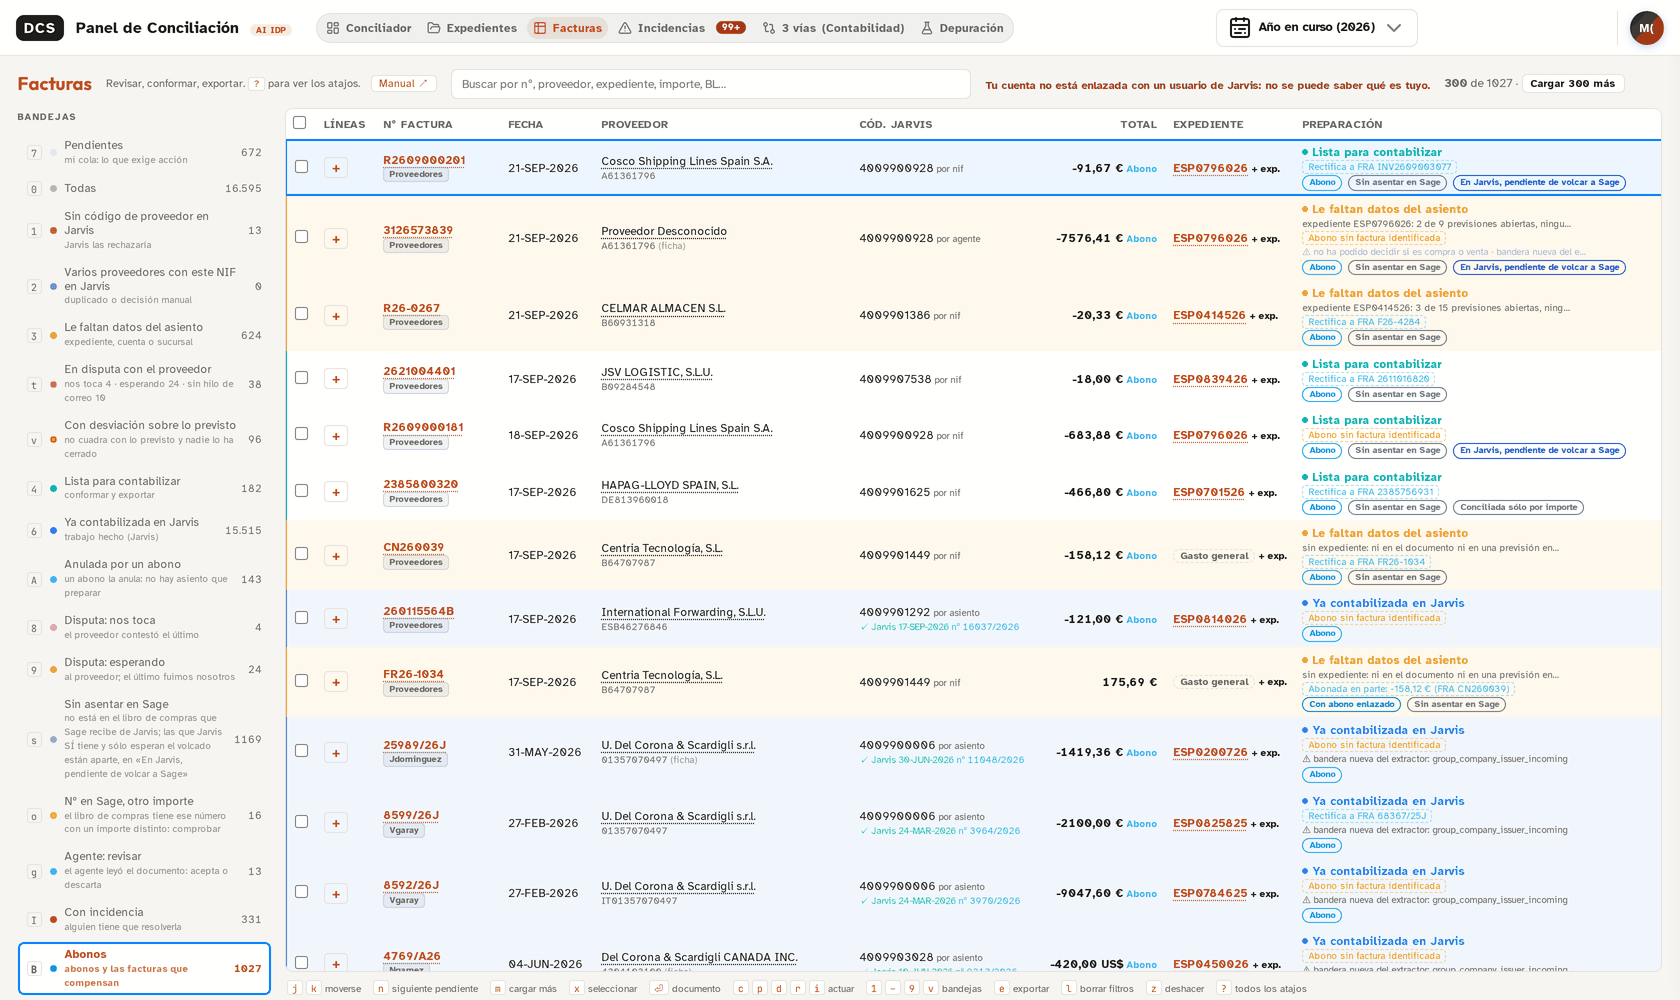Click the Incidencias warning triangle icon

tap(625, 28)
